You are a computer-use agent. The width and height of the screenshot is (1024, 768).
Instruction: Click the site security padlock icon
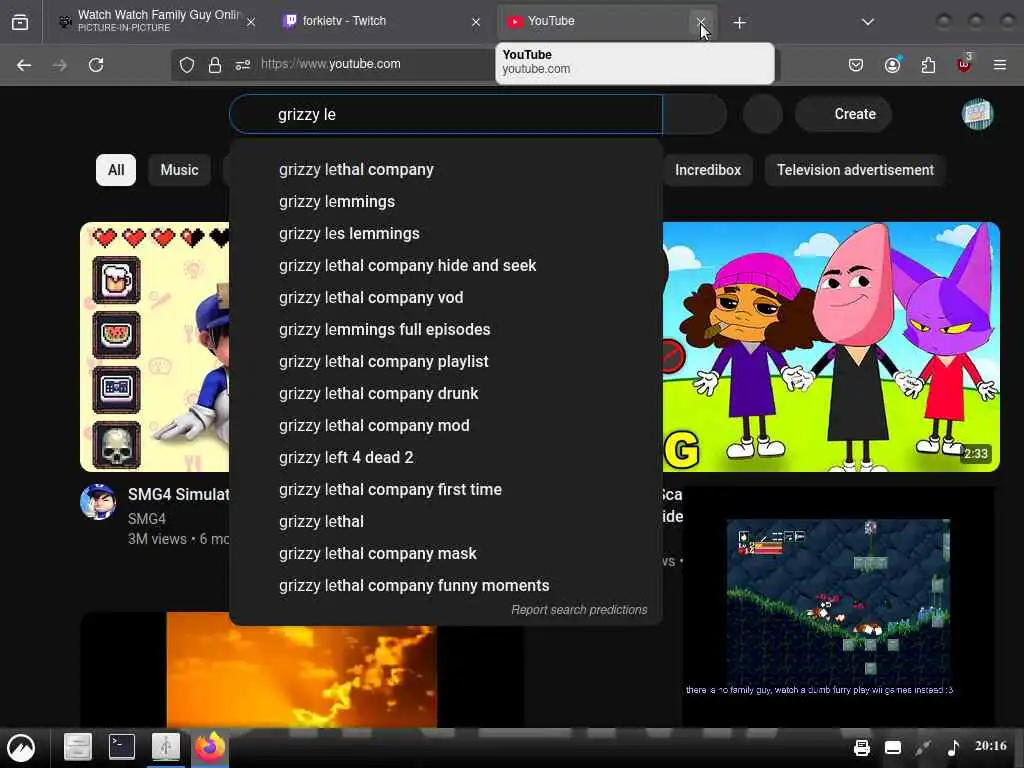pos(215,65)
